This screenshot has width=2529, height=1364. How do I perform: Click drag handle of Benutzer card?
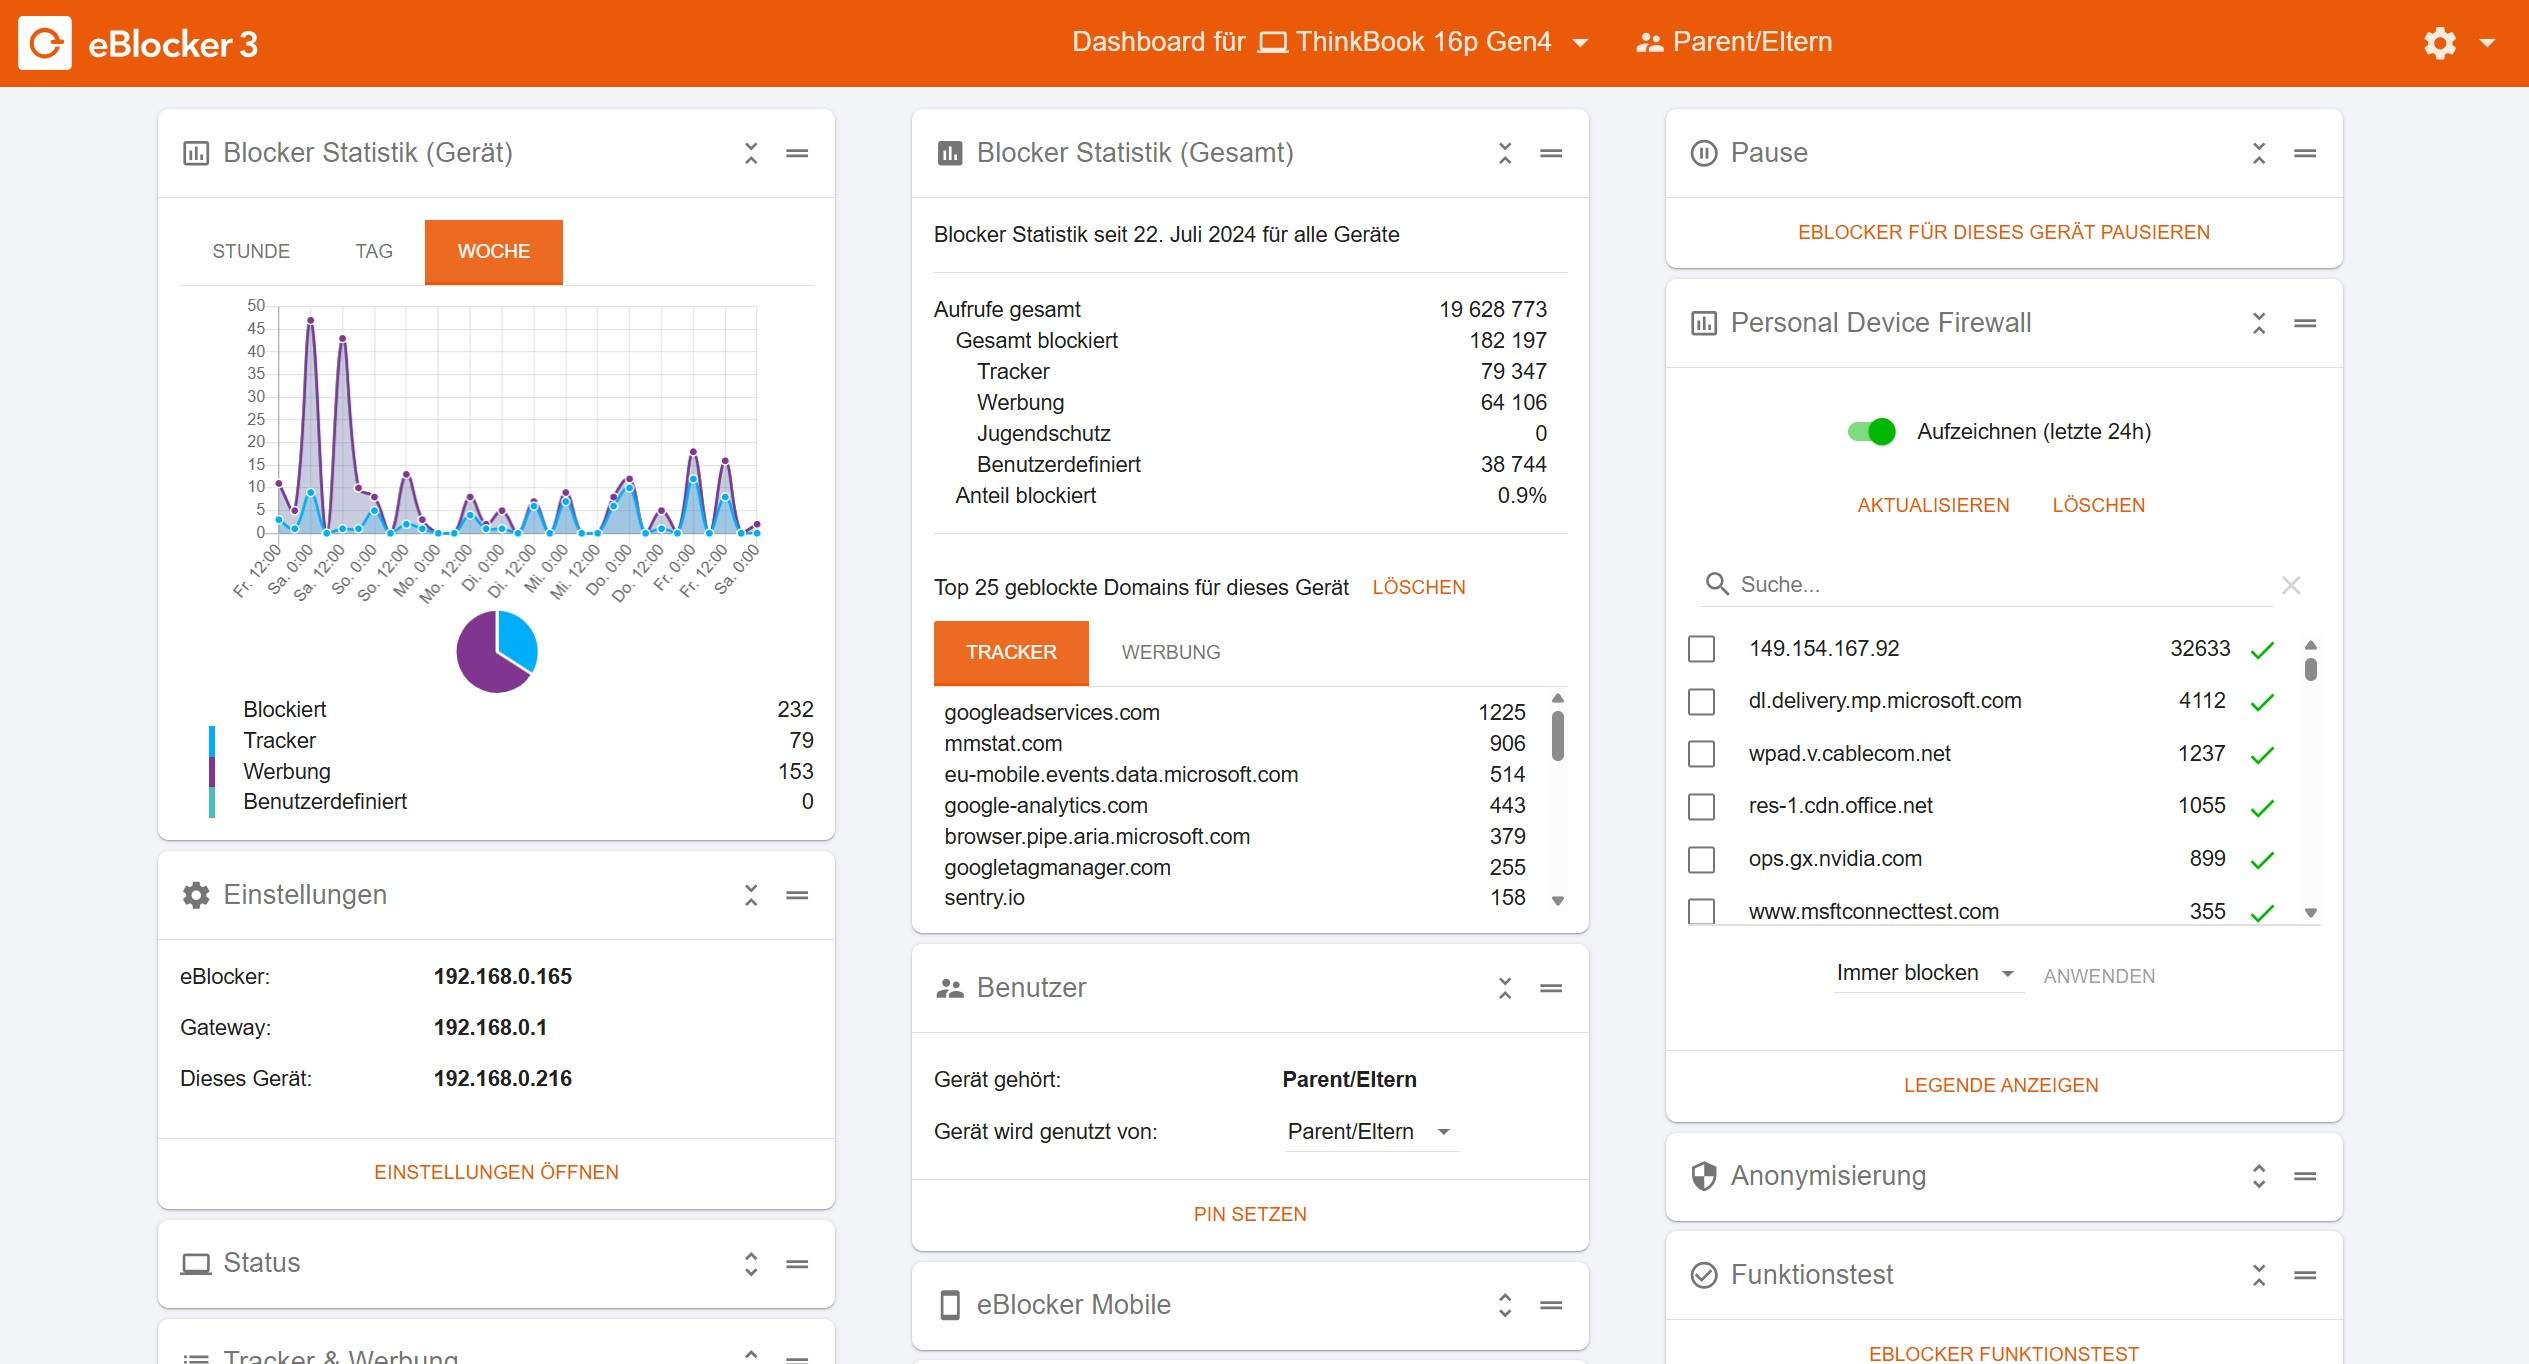[x=1551, y=988]
